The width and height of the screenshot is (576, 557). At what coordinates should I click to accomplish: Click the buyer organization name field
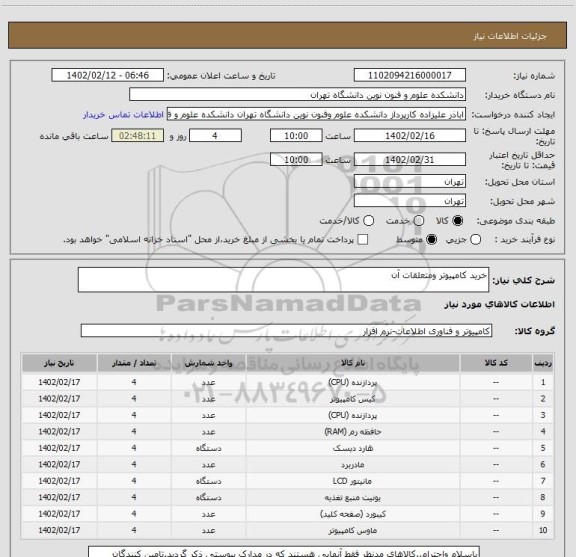(x=298, y=95)
